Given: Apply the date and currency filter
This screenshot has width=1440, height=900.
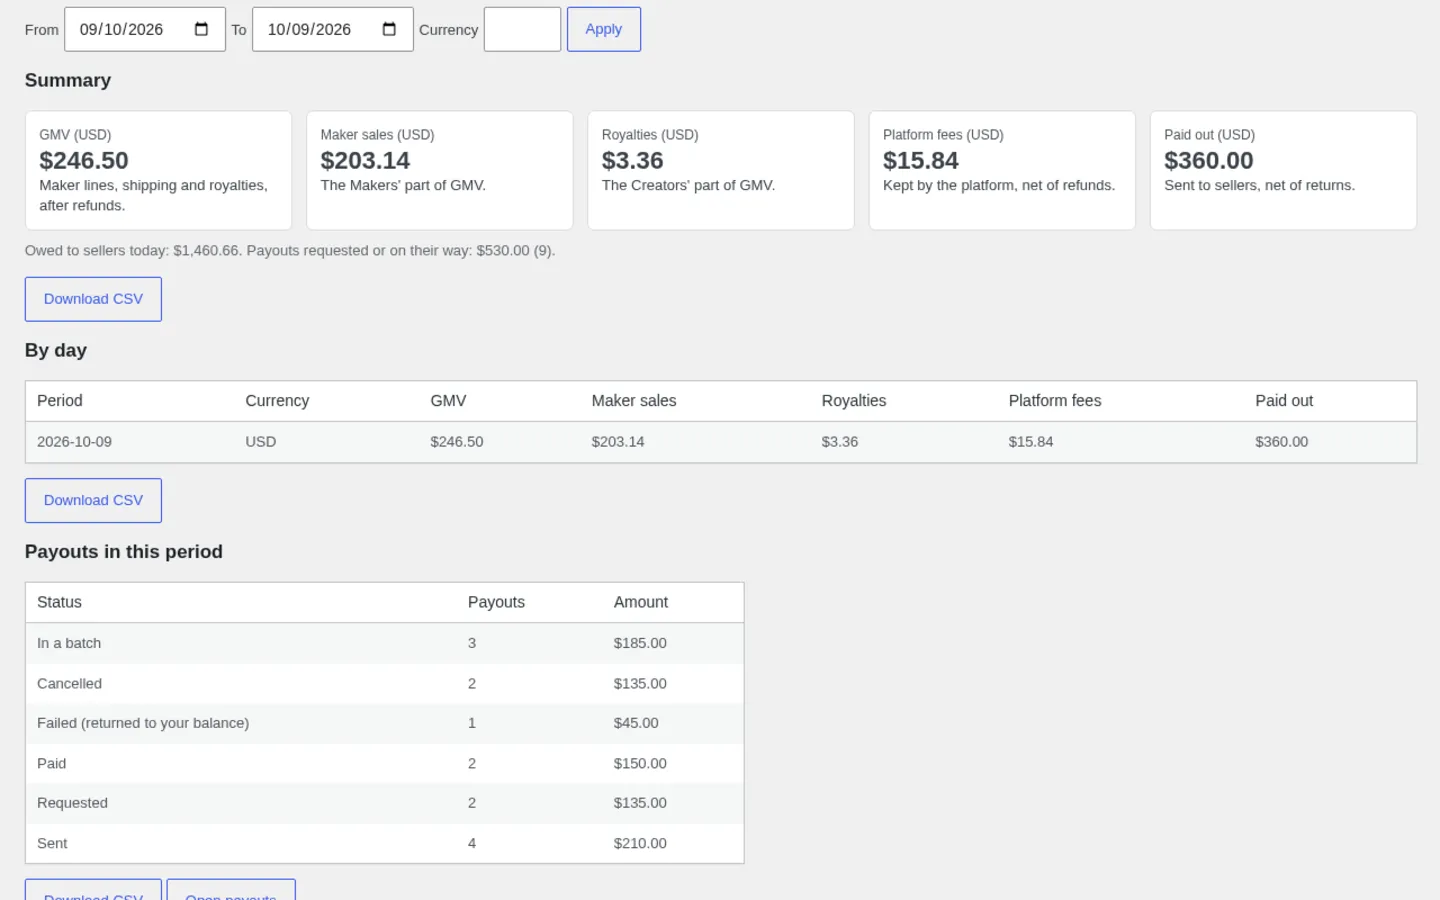Looking at the screenshot, I should 604,29.
